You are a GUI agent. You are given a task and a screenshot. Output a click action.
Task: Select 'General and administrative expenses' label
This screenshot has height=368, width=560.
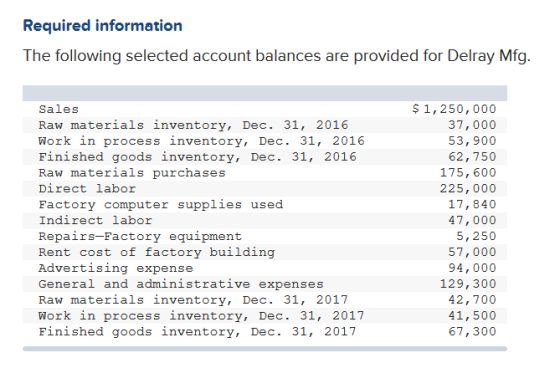click(181, 284)
